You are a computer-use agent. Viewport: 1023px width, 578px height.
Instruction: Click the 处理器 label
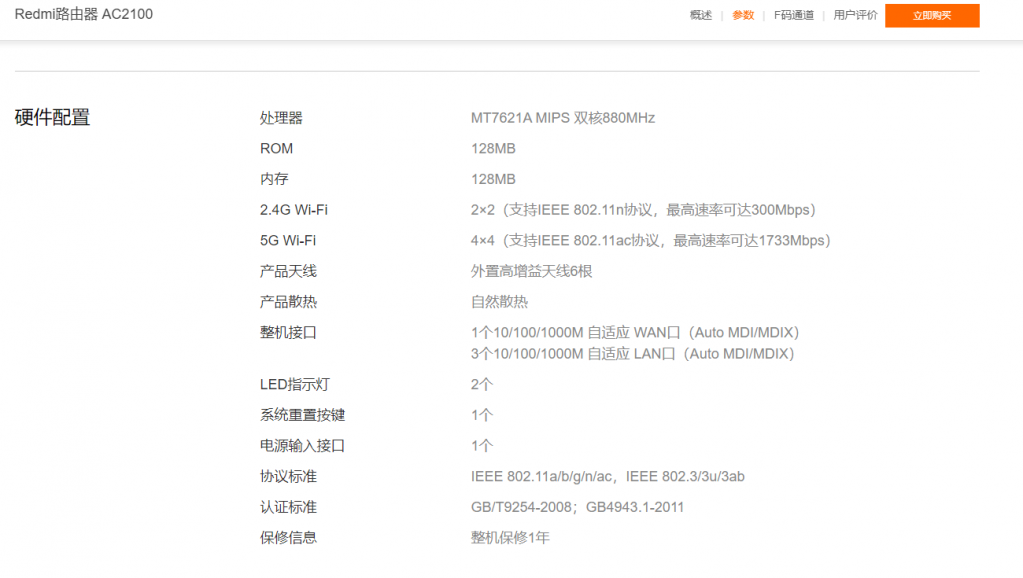tap(281, 118)
